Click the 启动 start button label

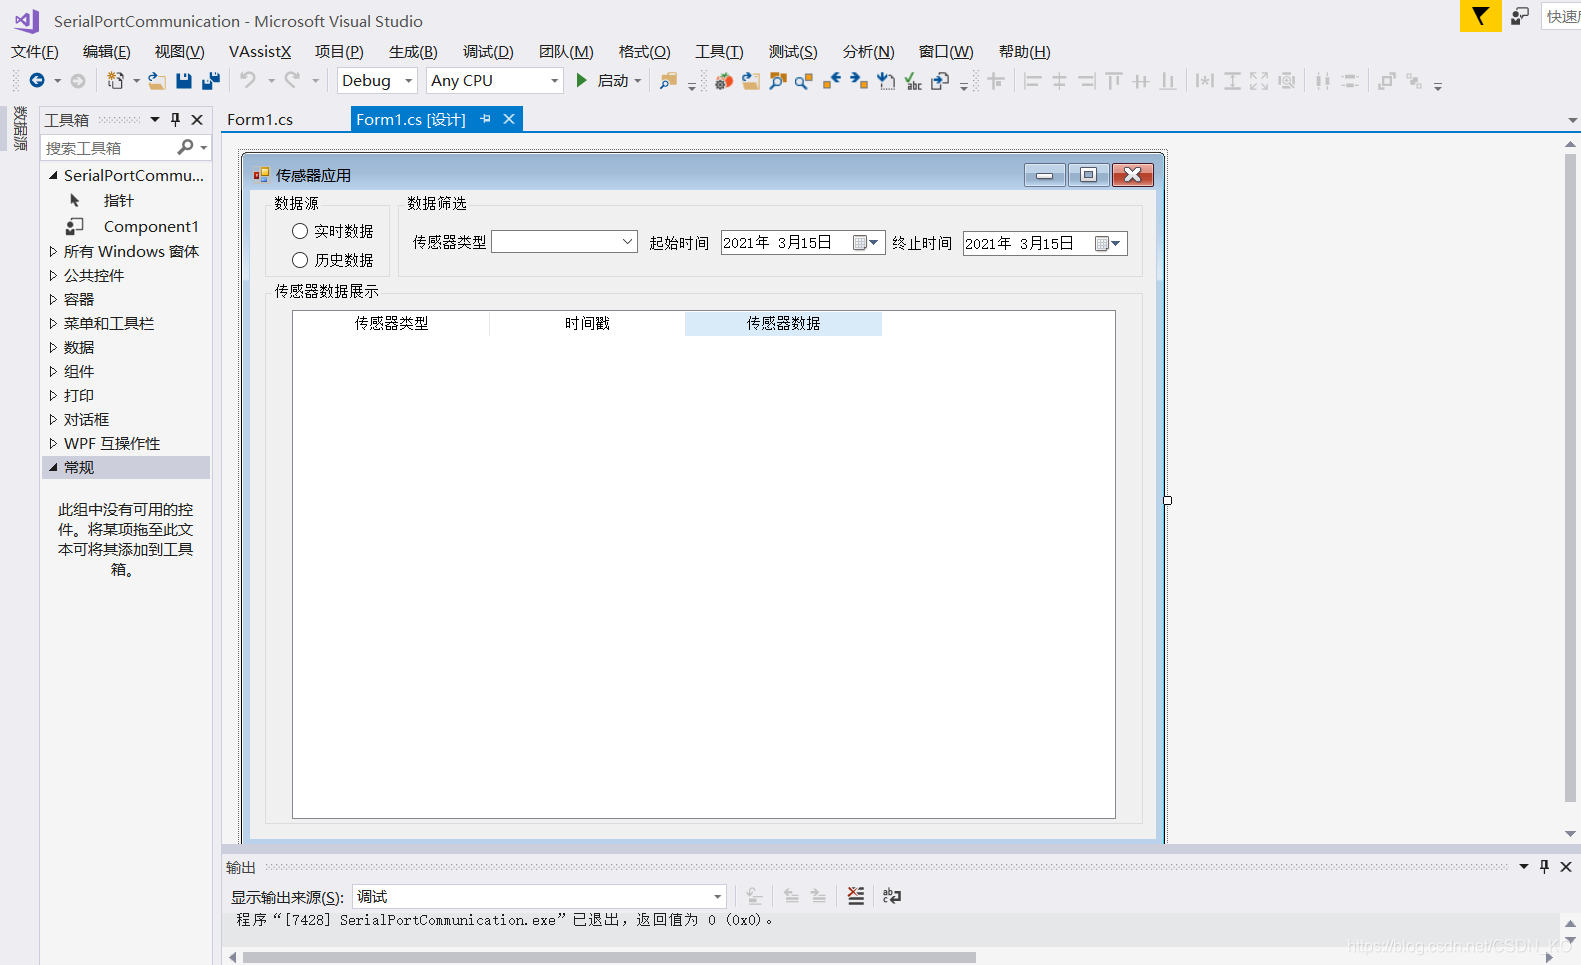tap(613, 81)
